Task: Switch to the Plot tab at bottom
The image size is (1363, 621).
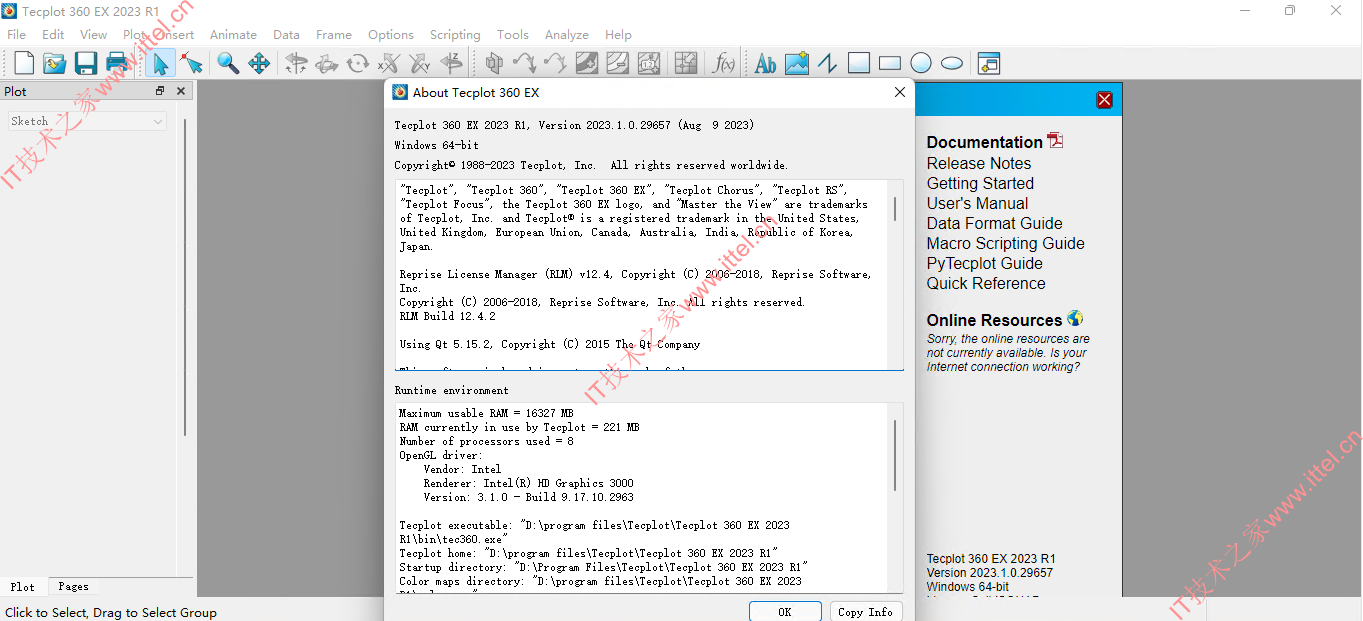Action: pos(23,587)
